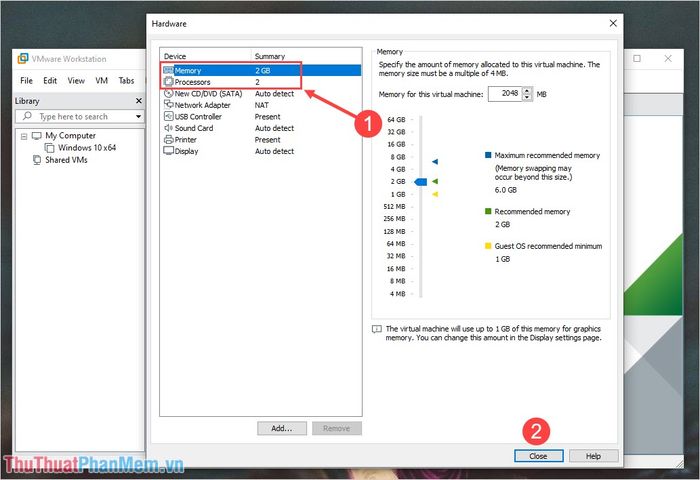Select the Sound Card row
This screenshot has height=480, width=700.
(261, 128)
